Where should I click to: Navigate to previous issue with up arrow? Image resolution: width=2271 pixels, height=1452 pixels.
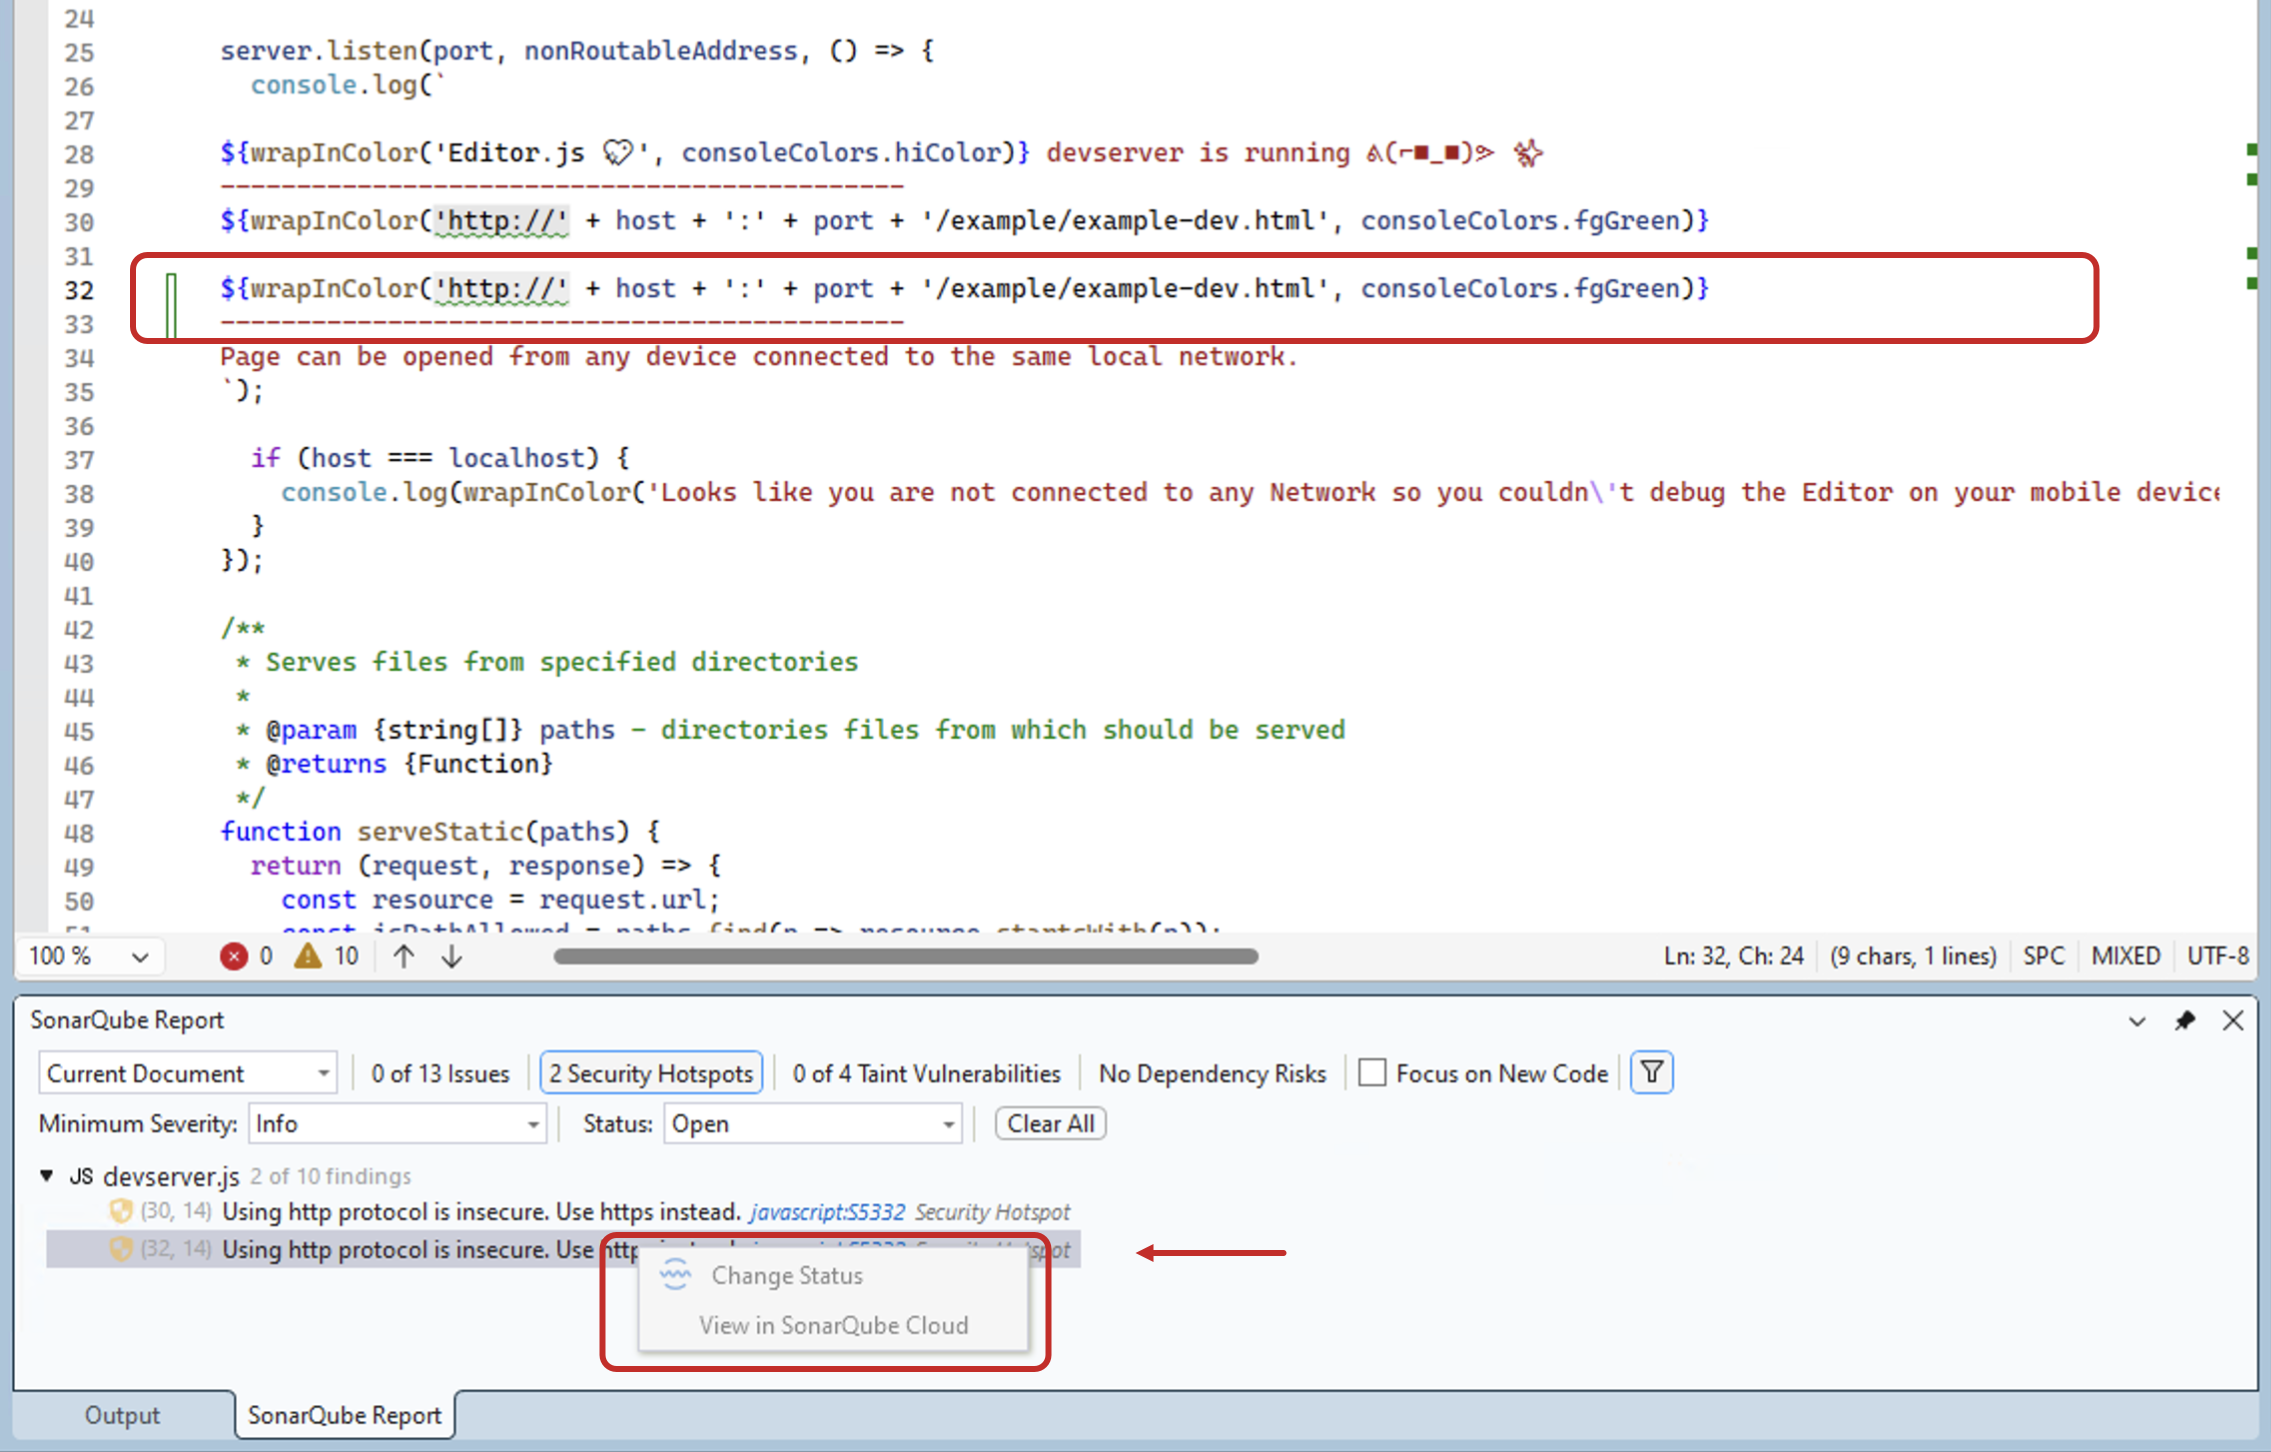[x=402, y=956]
